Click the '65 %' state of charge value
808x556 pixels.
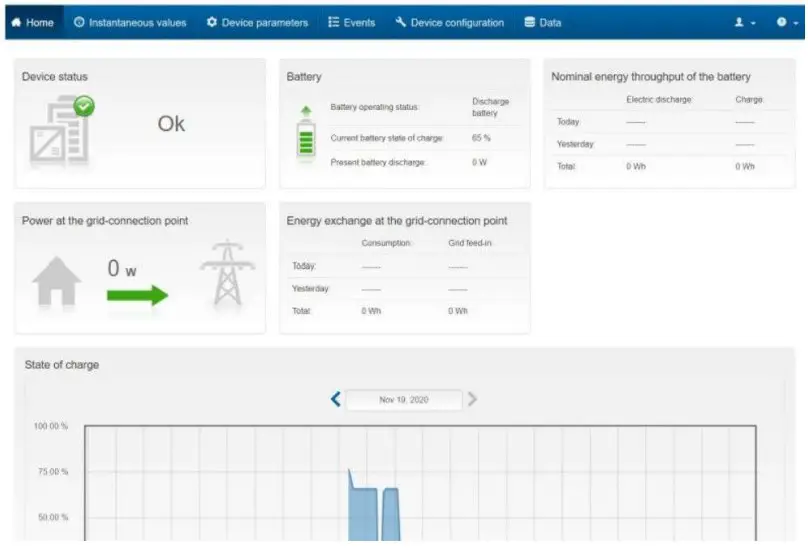481,138
